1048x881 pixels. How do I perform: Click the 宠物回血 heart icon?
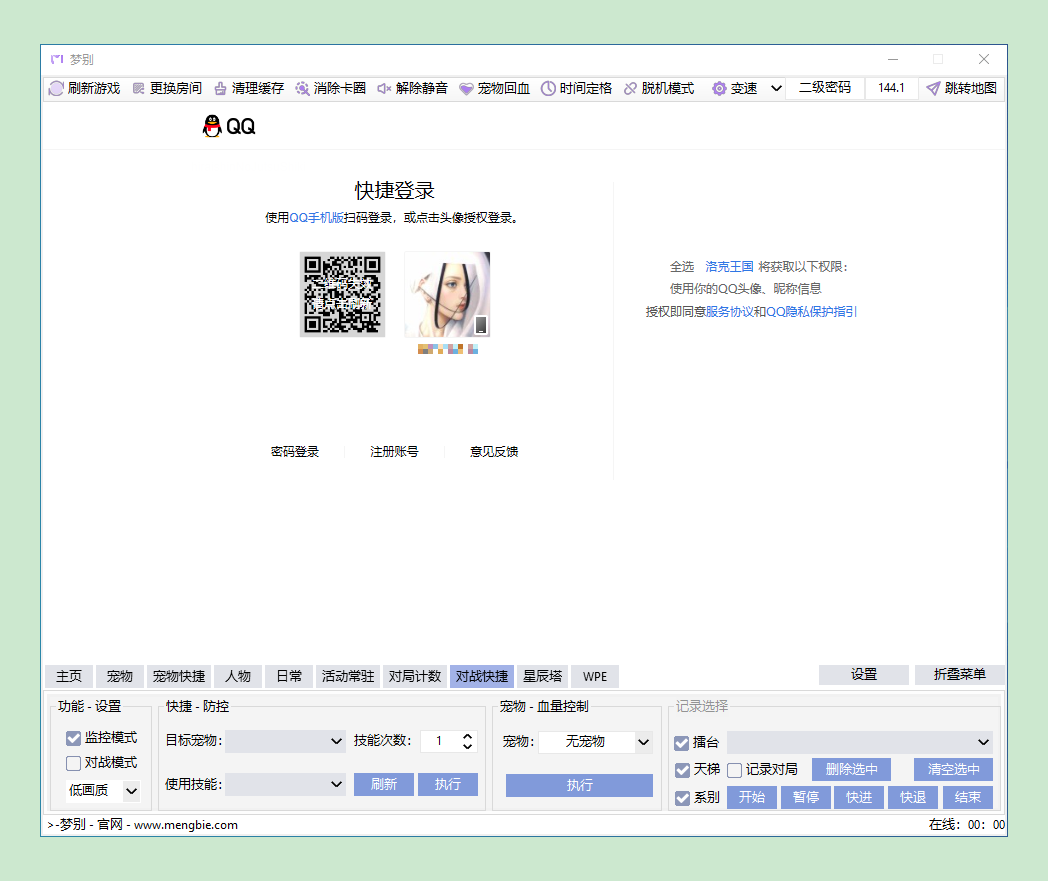pyautogui.click(x=466, y=89)
